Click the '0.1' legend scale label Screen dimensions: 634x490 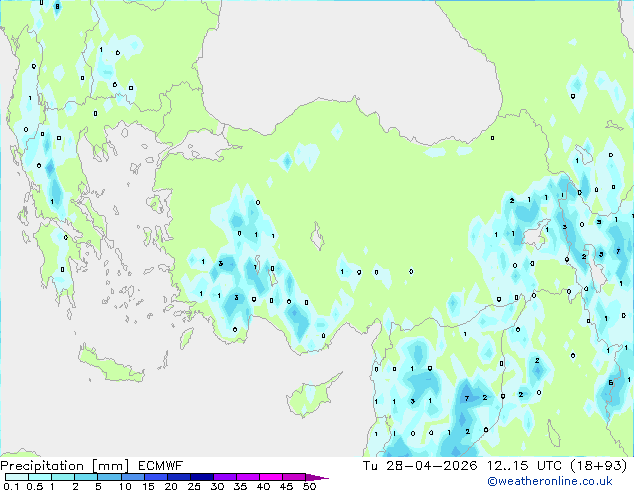(x=11, y=486)
